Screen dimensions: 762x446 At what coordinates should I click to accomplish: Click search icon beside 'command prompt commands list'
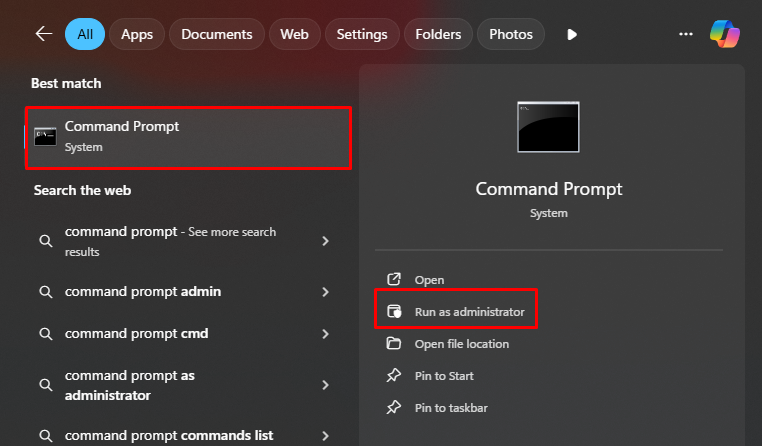[x=46, y=436]
